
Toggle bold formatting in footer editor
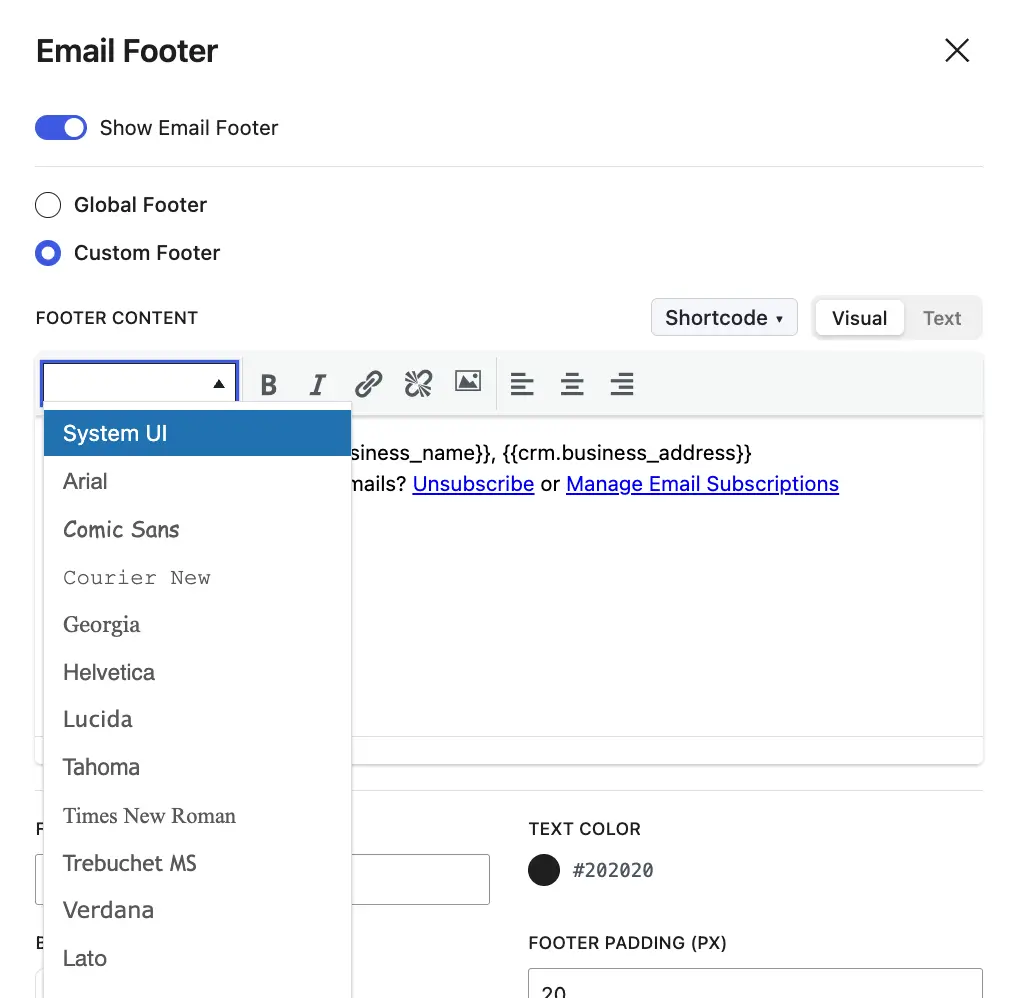(268, 384)
